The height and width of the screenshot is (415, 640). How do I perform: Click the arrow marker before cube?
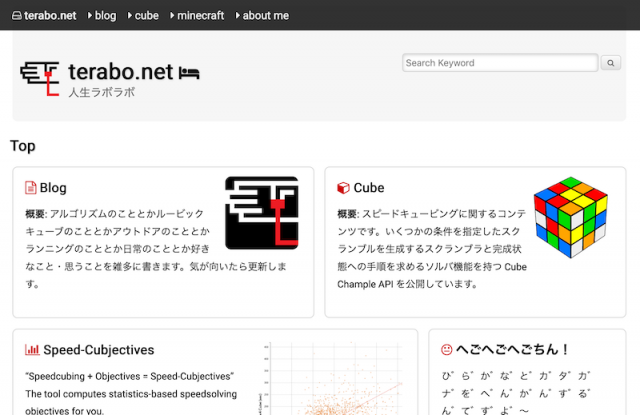130,16
